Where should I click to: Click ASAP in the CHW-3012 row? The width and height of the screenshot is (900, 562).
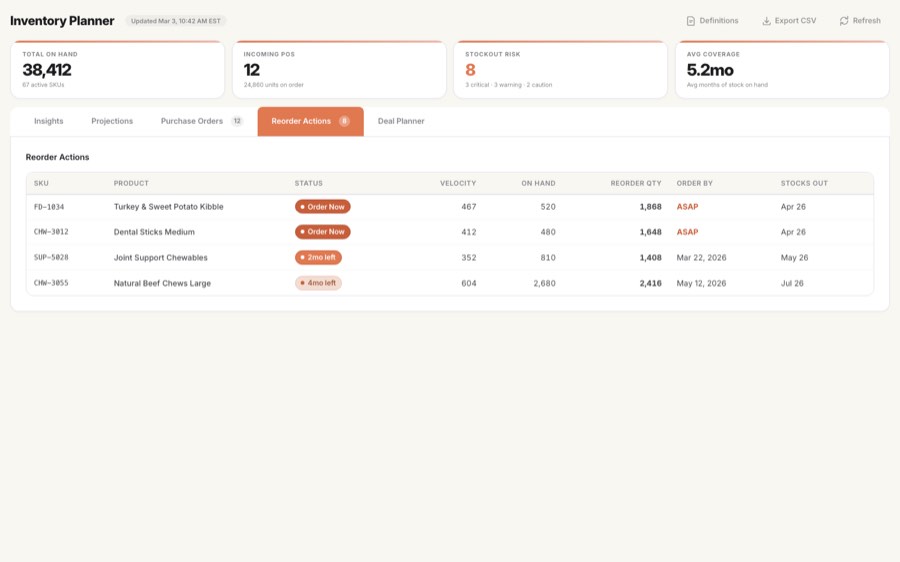click(x=687, y=232)
